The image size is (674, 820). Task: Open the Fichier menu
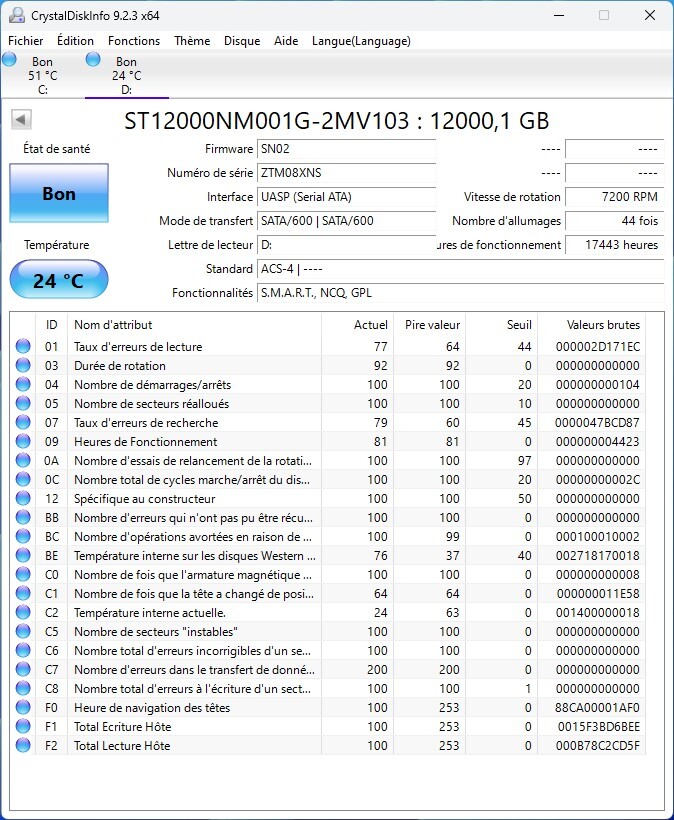pos(26,41)
